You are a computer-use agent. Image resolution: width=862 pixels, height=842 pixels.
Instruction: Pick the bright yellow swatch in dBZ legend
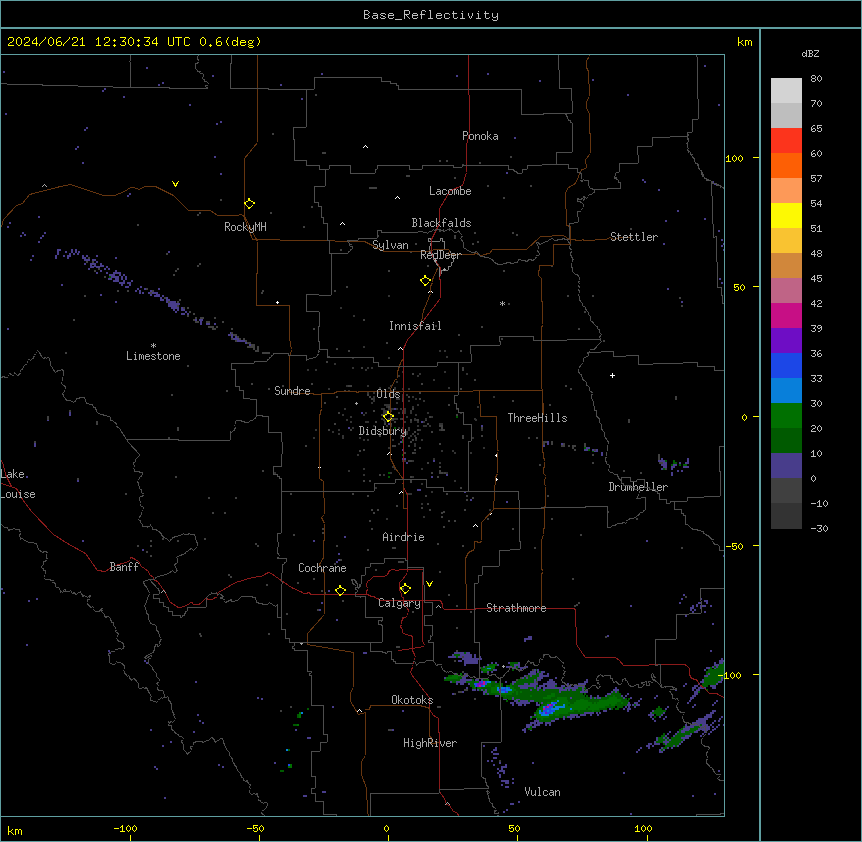pyautogui.click(x=786, y=215)
